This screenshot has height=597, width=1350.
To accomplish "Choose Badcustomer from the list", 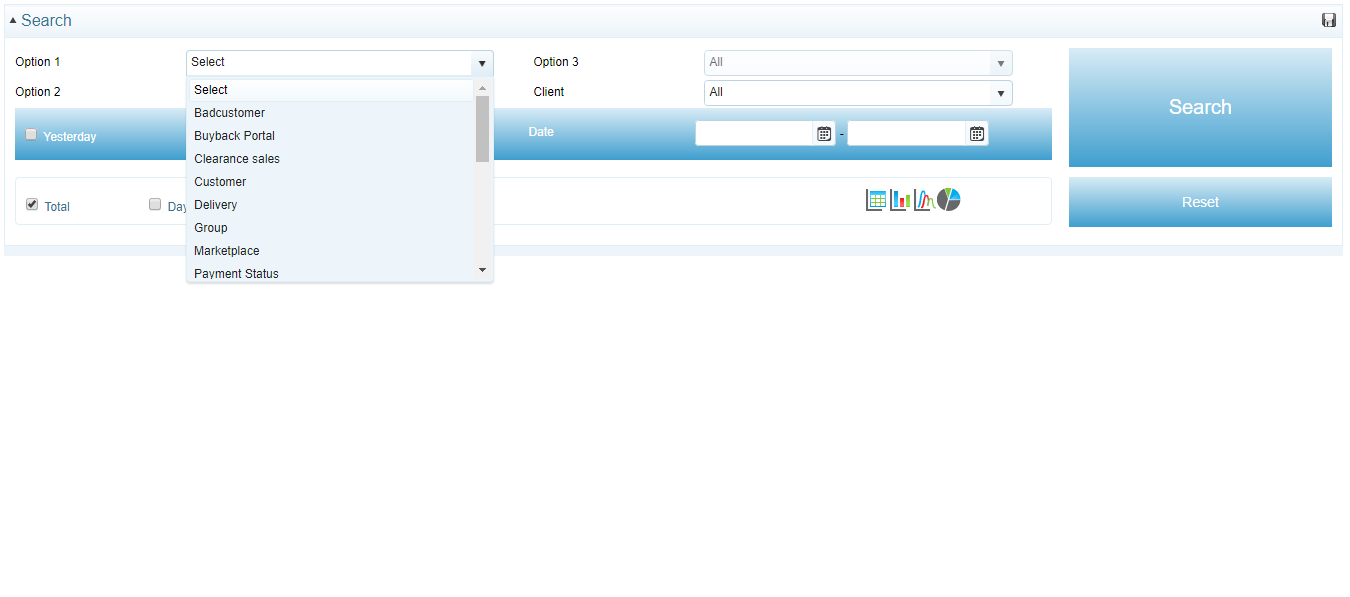I will [x=331, y=113].
